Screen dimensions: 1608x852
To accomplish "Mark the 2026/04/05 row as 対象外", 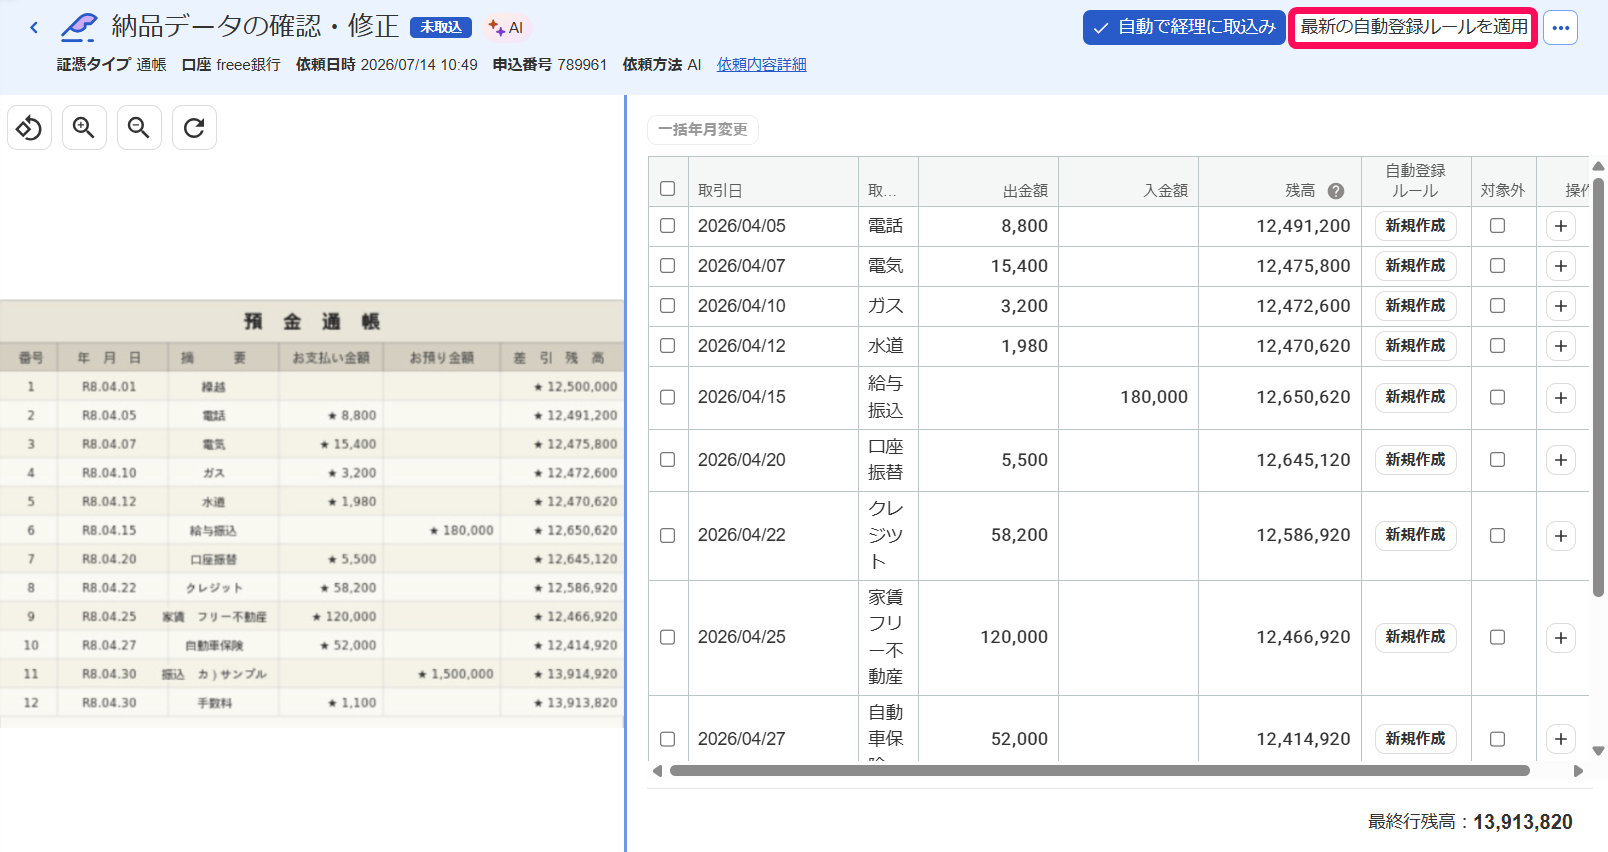I will tap(1497, 226).
